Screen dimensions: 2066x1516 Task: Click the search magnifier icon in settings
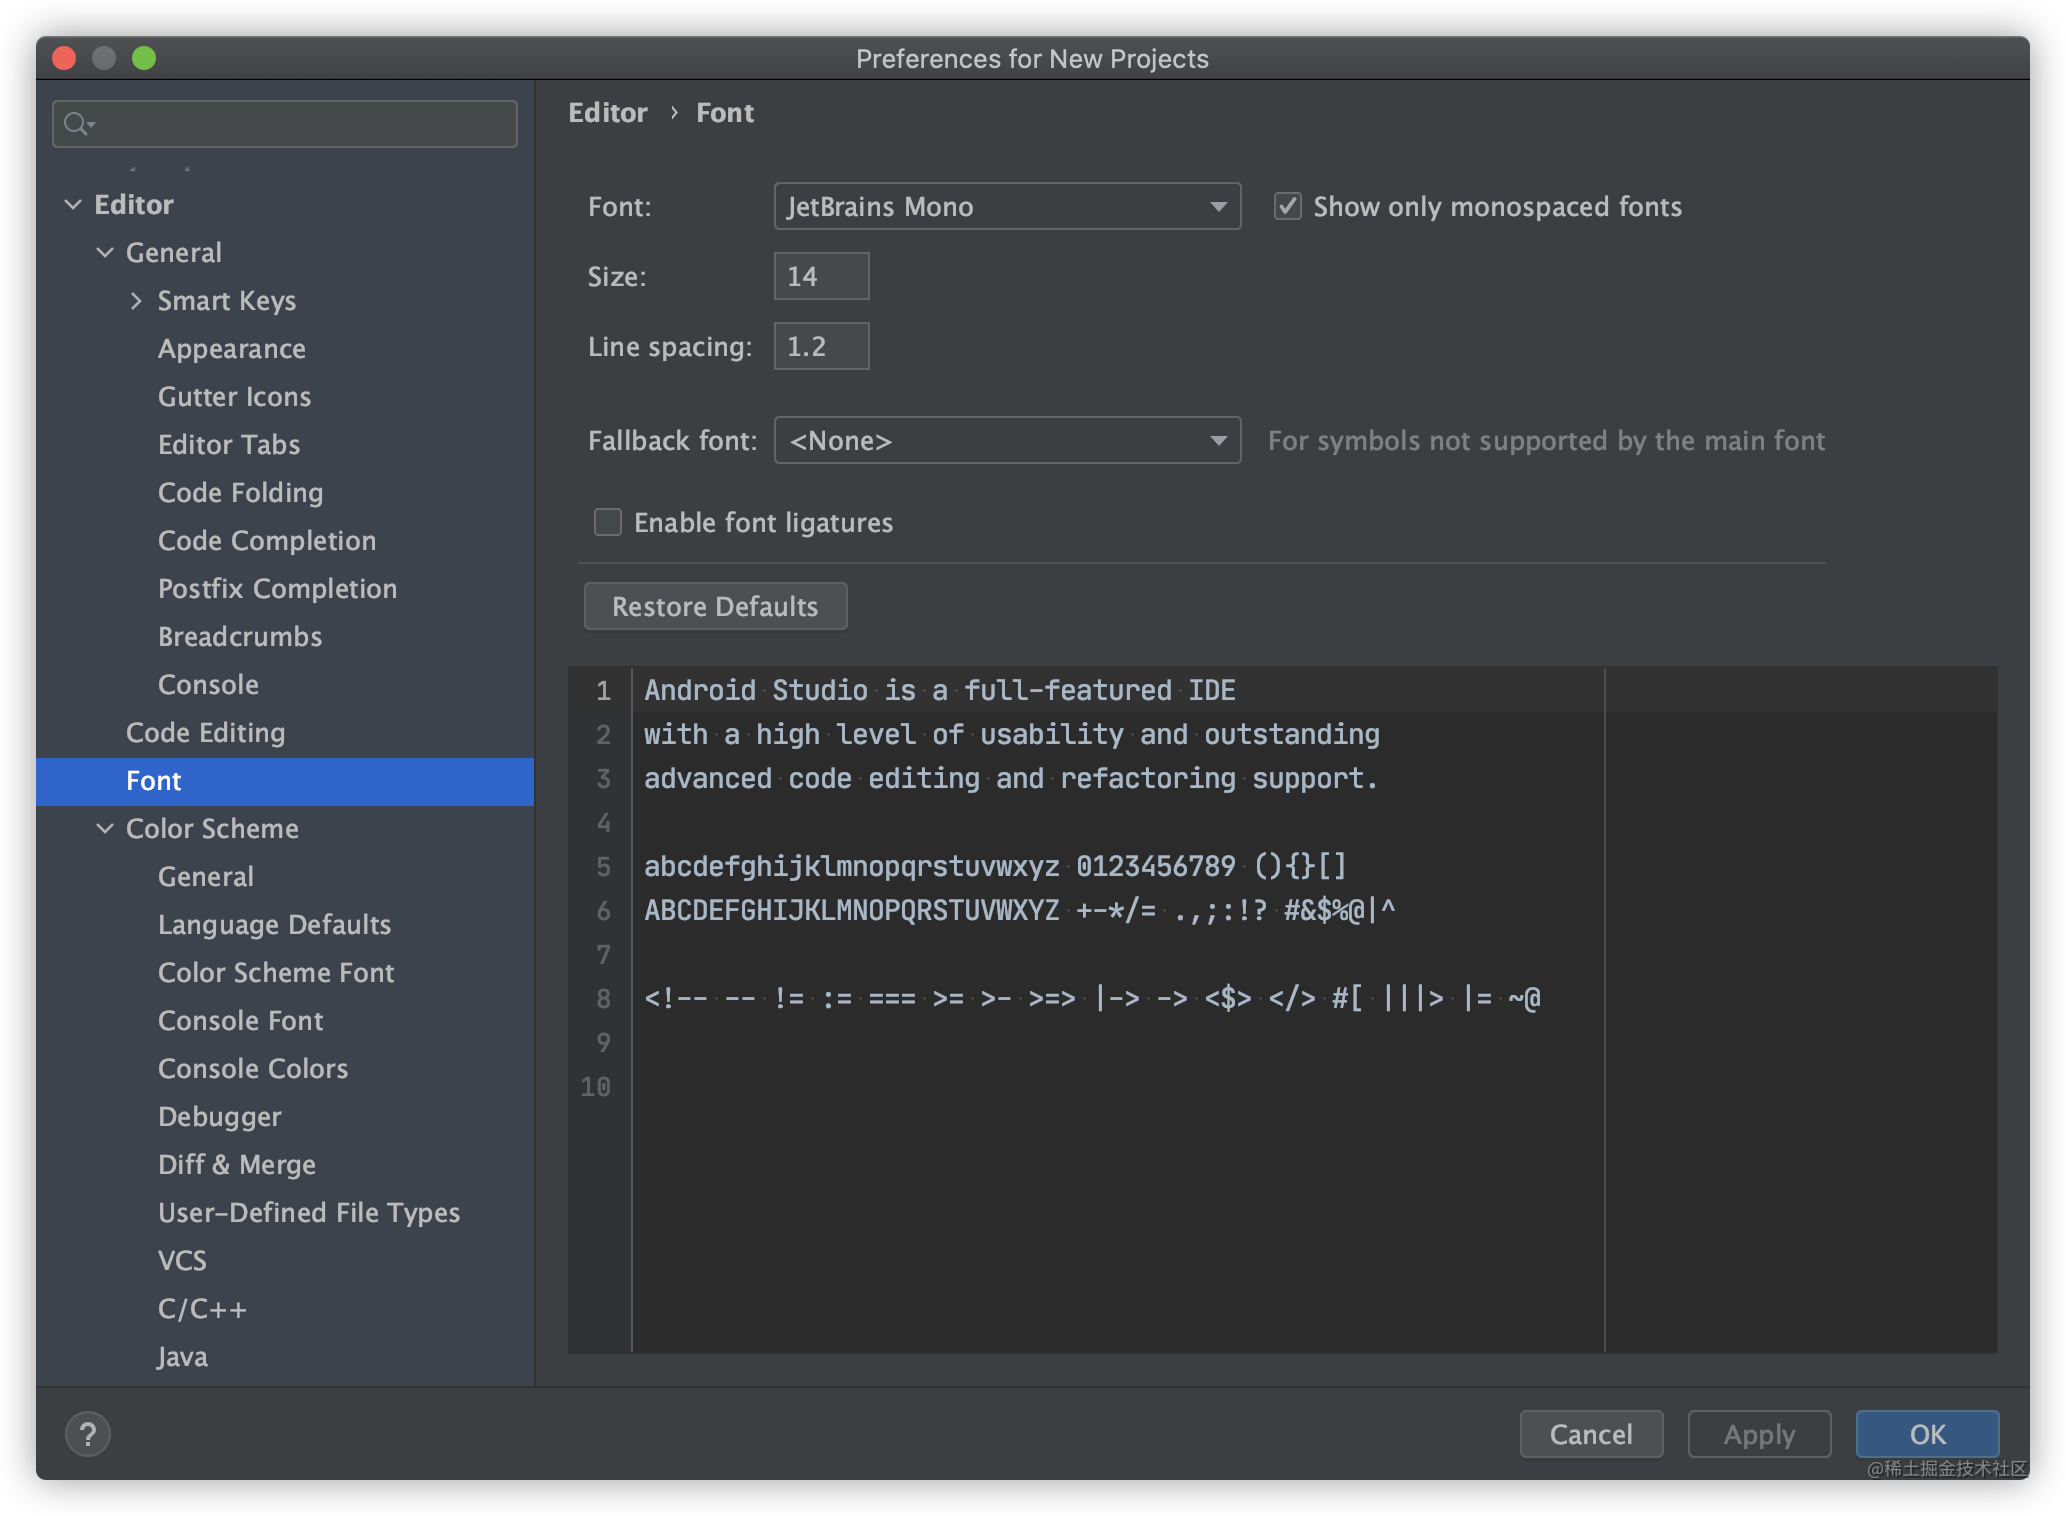pyautogui.click(x=77, y=124)
